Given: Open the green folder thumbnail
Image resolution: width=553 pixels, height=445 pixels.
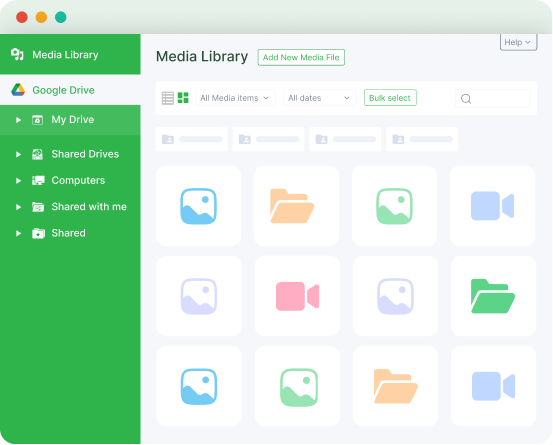Looking at the screenshot, I should (493, 296).
